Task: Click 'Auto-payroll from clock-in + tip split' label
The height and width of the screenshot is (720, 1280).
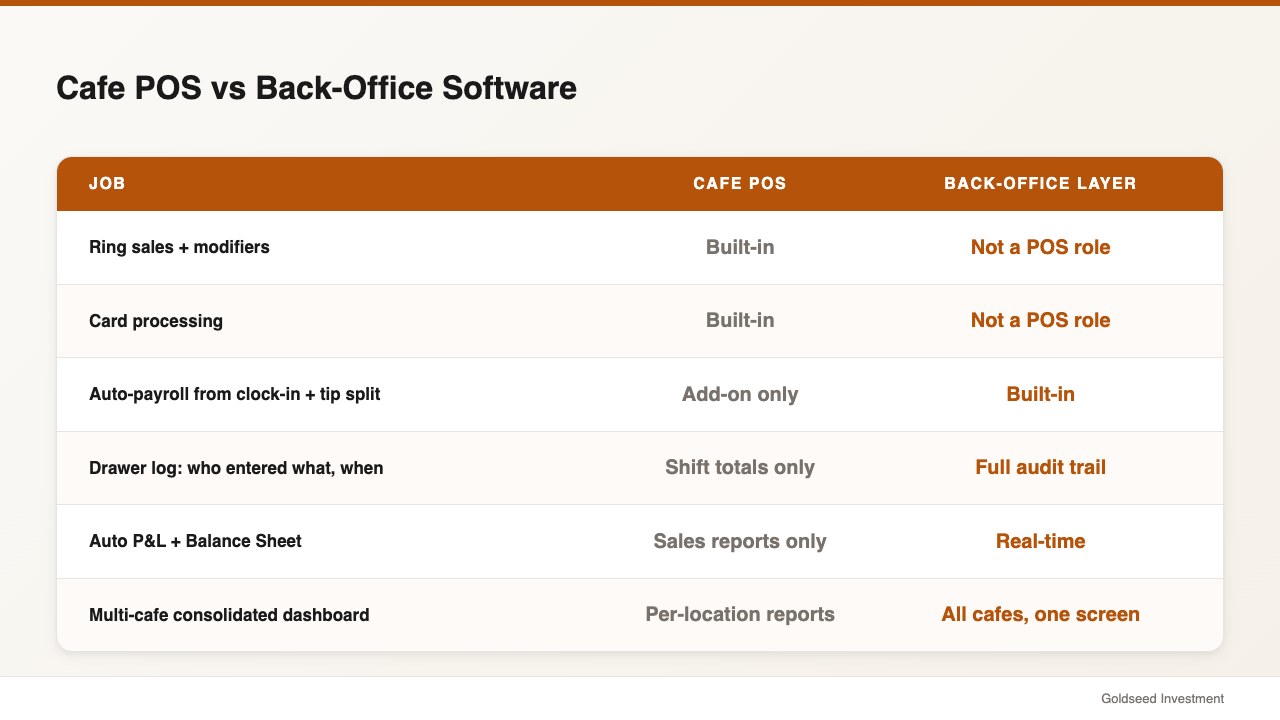Action: pos(234,394)
